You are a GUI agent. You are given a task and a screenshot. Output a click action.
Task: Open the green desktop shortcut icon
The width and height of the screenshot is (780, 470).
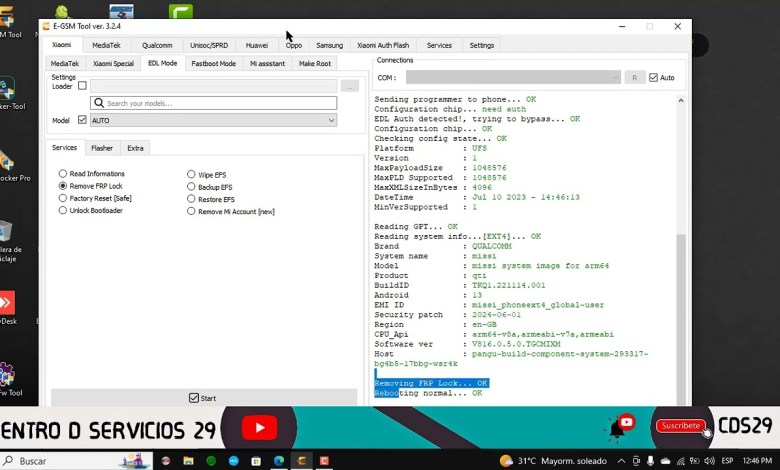181,12
